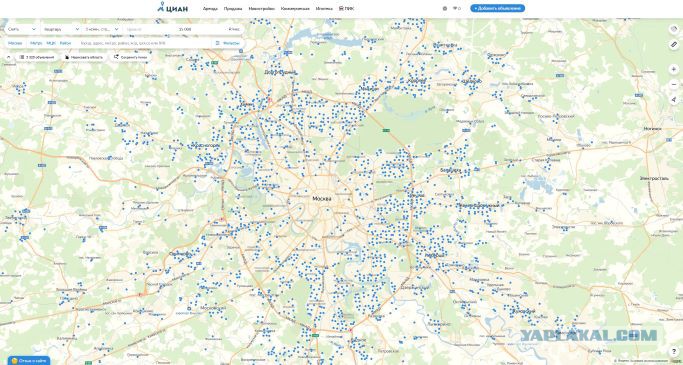Select the ruler measuring tool
This screenshot has height=365, width=683.
coord(674,44)
